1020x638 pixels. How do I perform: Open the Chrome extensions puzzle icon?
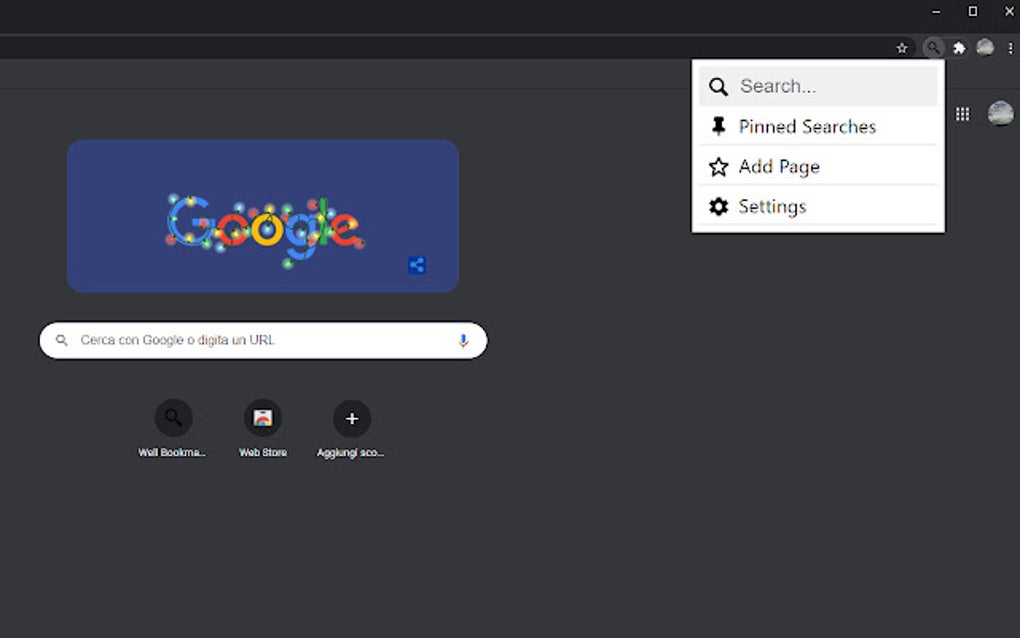pos(959,47)
